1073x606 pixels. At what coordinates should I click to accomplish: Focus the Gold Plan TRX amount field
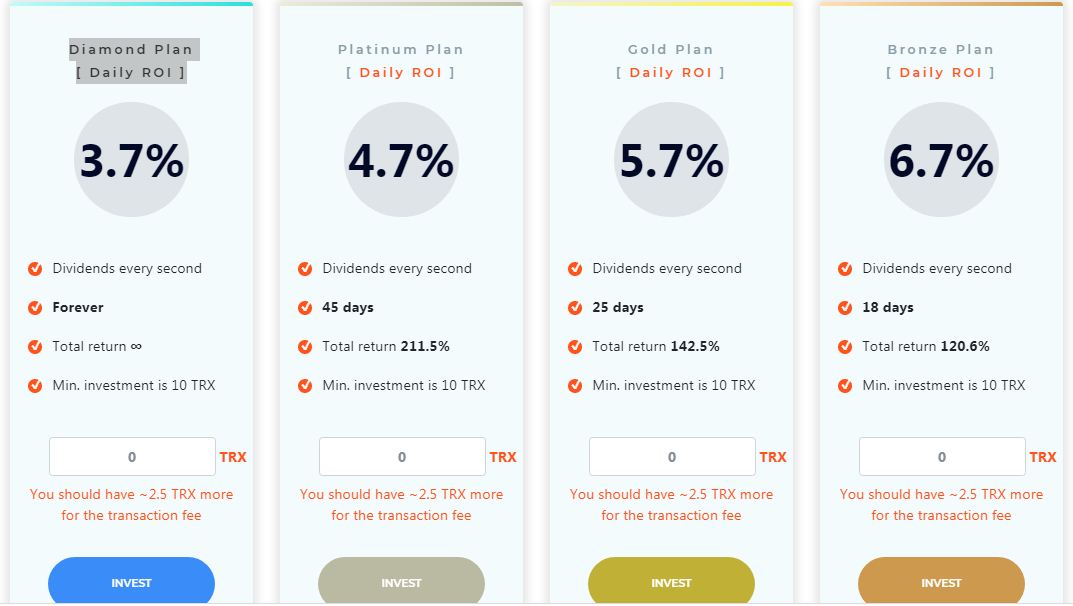[x=672, y=456]
